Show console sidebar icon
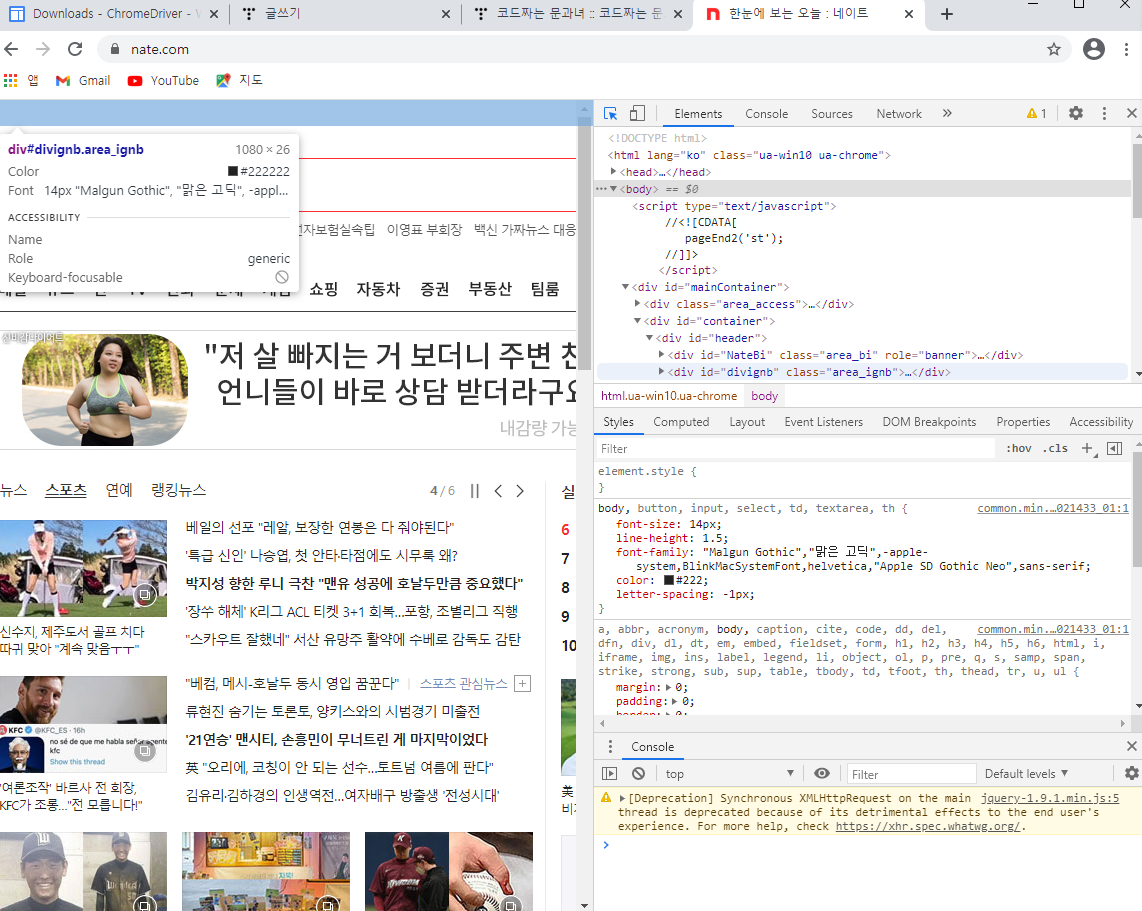This screenshot has height=911, width=1142. click(x=610, y=774)
